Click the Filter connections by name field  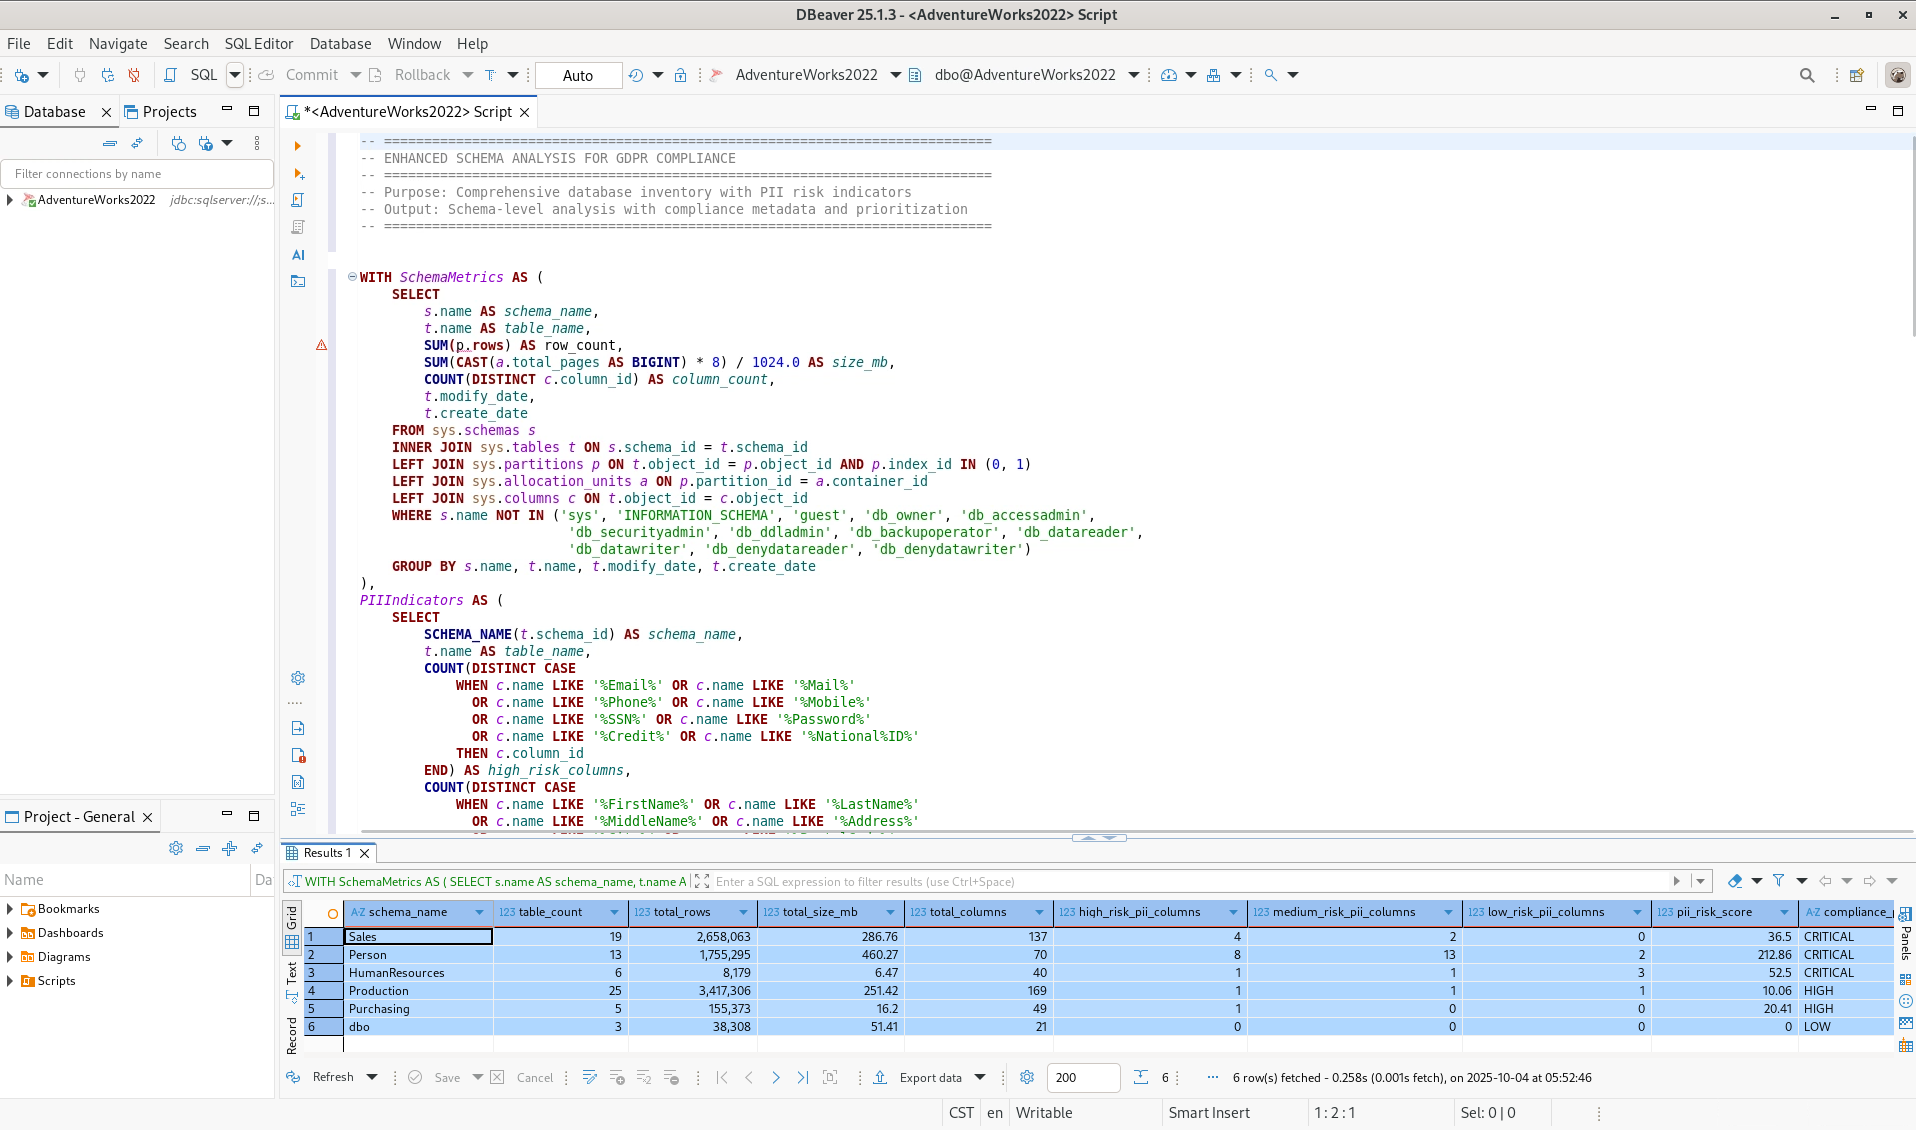click(138, 174)
